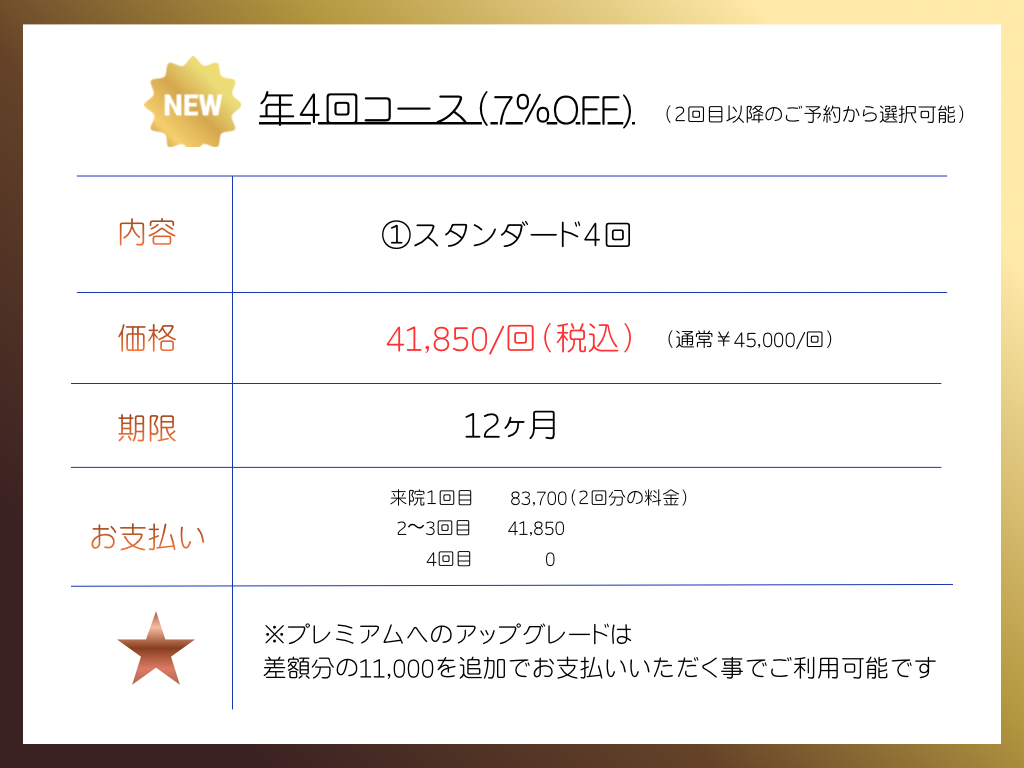Click the gold NEW badge icon
1024x768 pixels.
[x=193, y=102]
